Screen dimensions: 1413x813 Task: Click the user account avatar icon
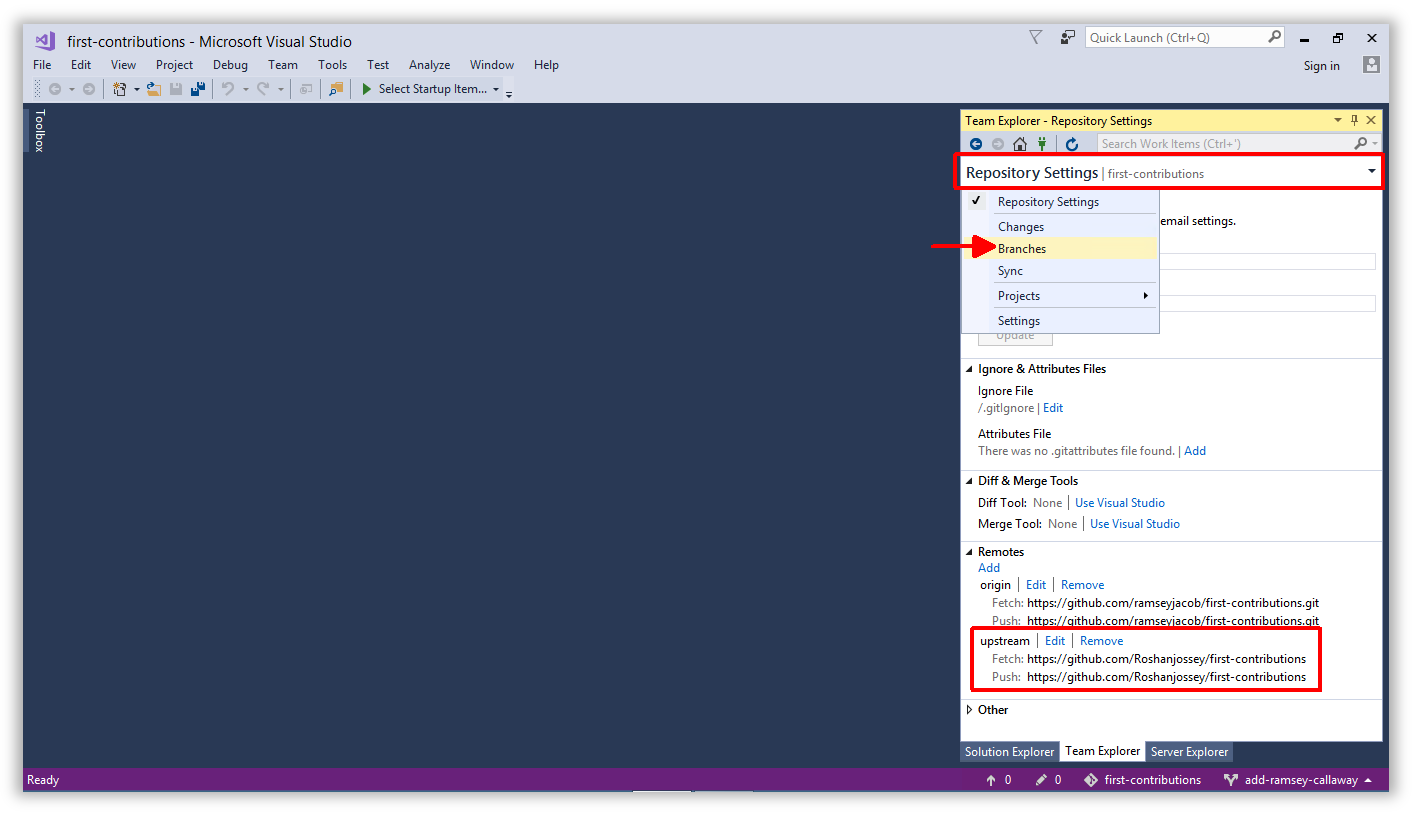pos(1371,65)
